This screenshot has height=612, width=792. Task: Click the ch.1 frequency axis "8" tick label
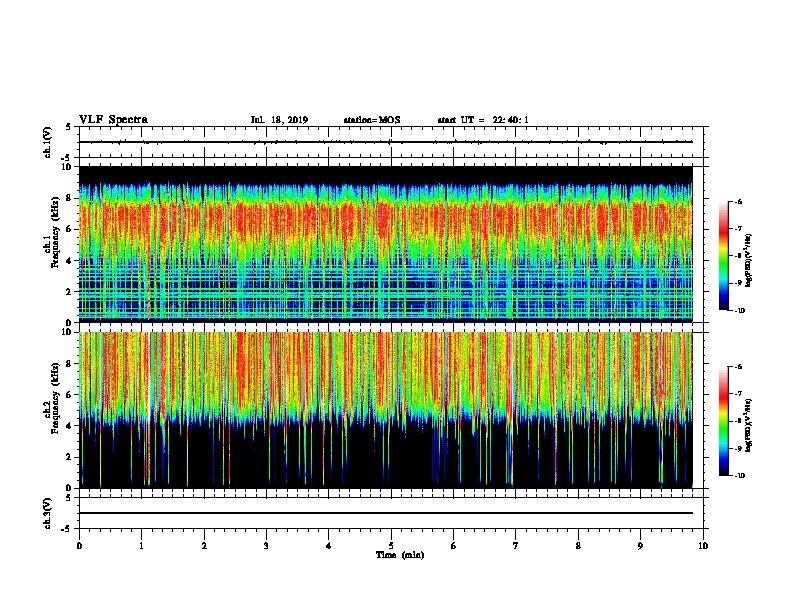(x=69, y=198)
